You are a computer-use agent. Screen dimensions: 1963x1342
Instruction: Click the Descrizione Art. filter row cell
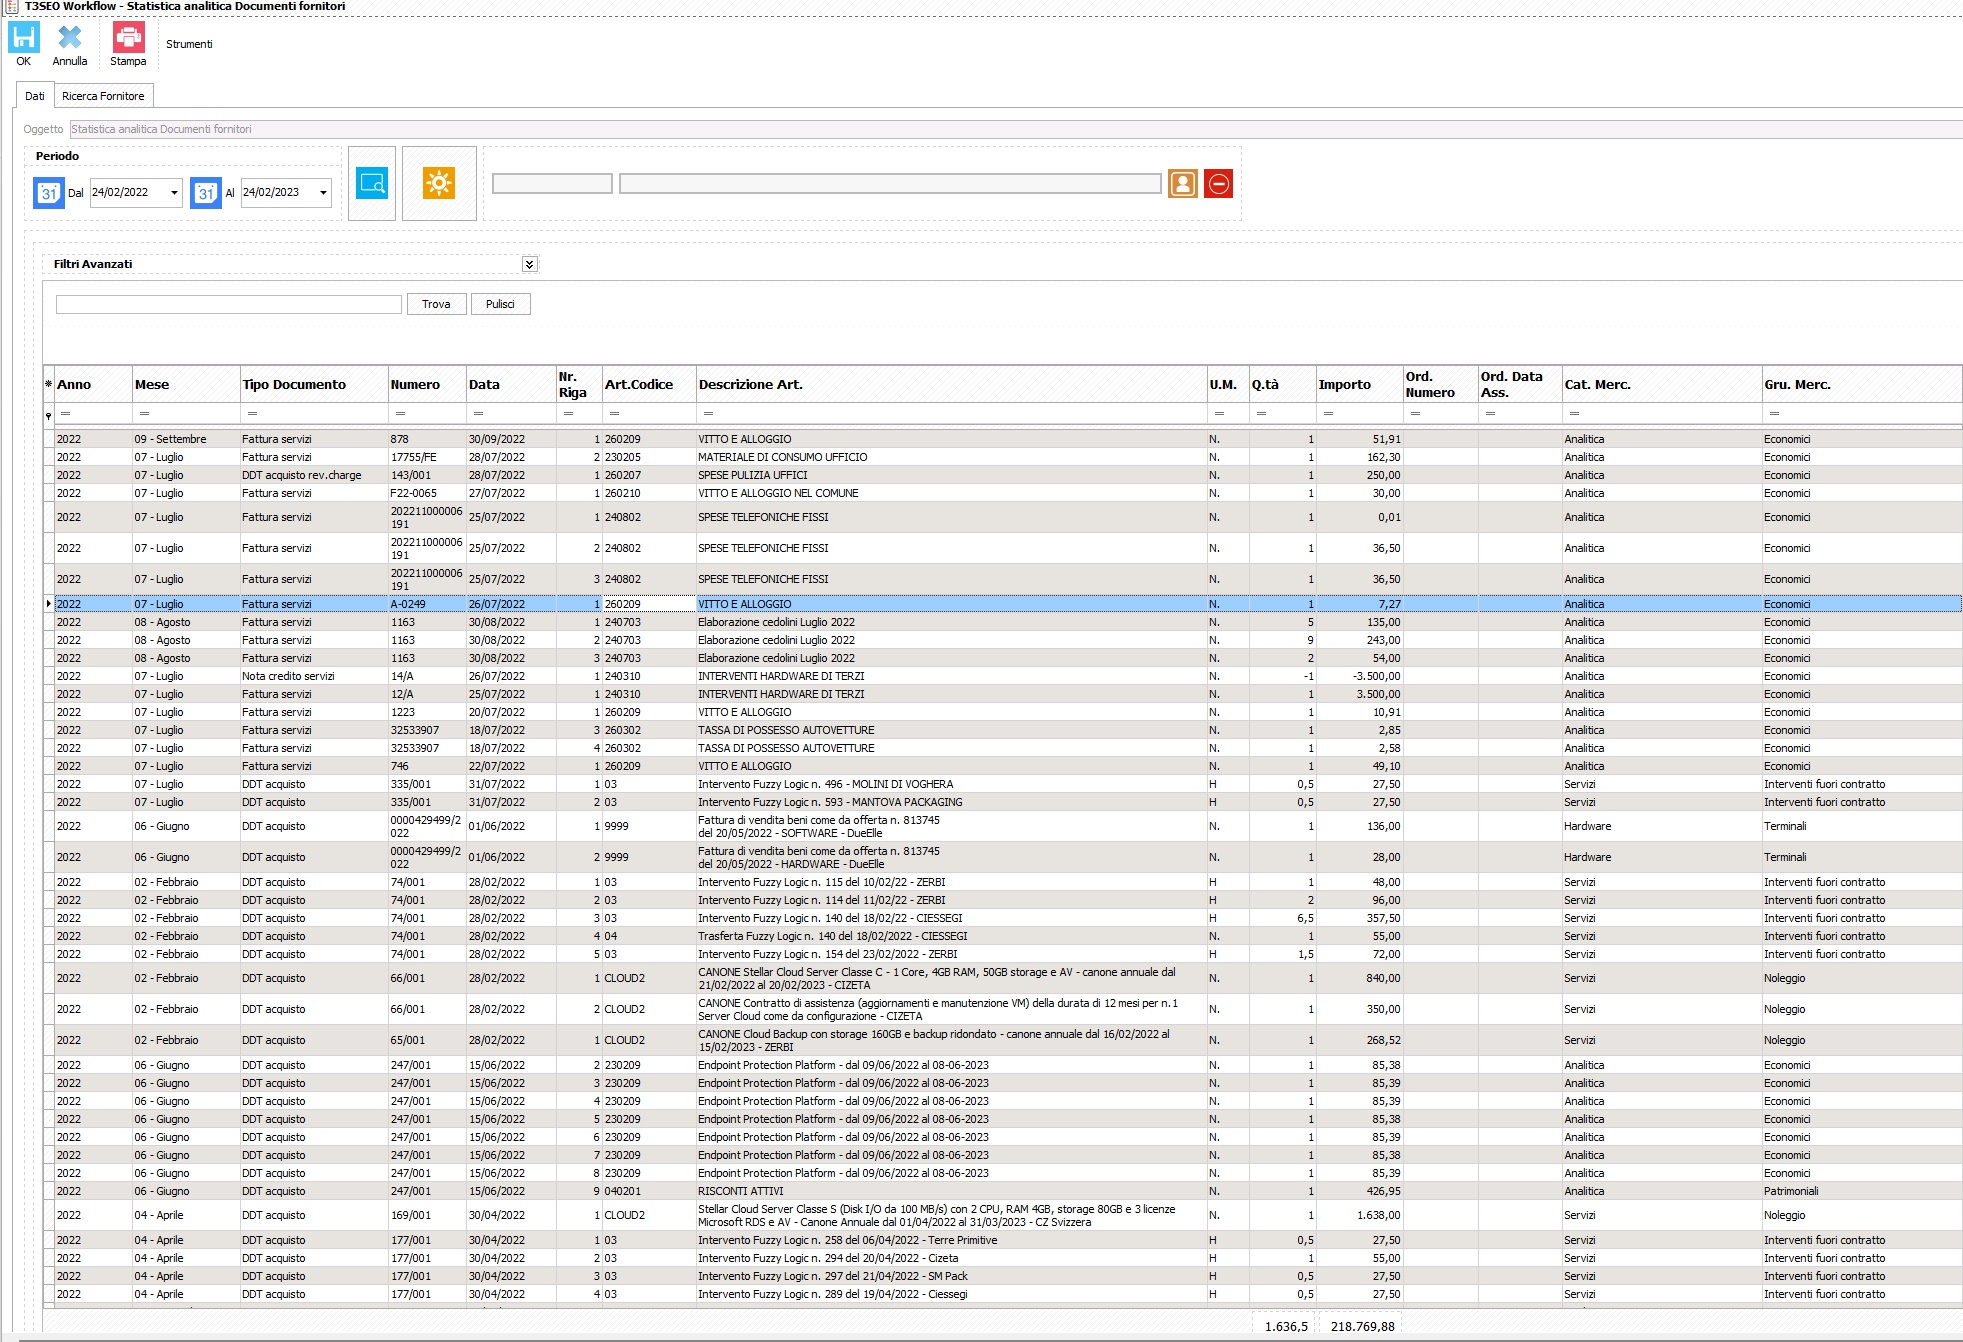(951, 413)
